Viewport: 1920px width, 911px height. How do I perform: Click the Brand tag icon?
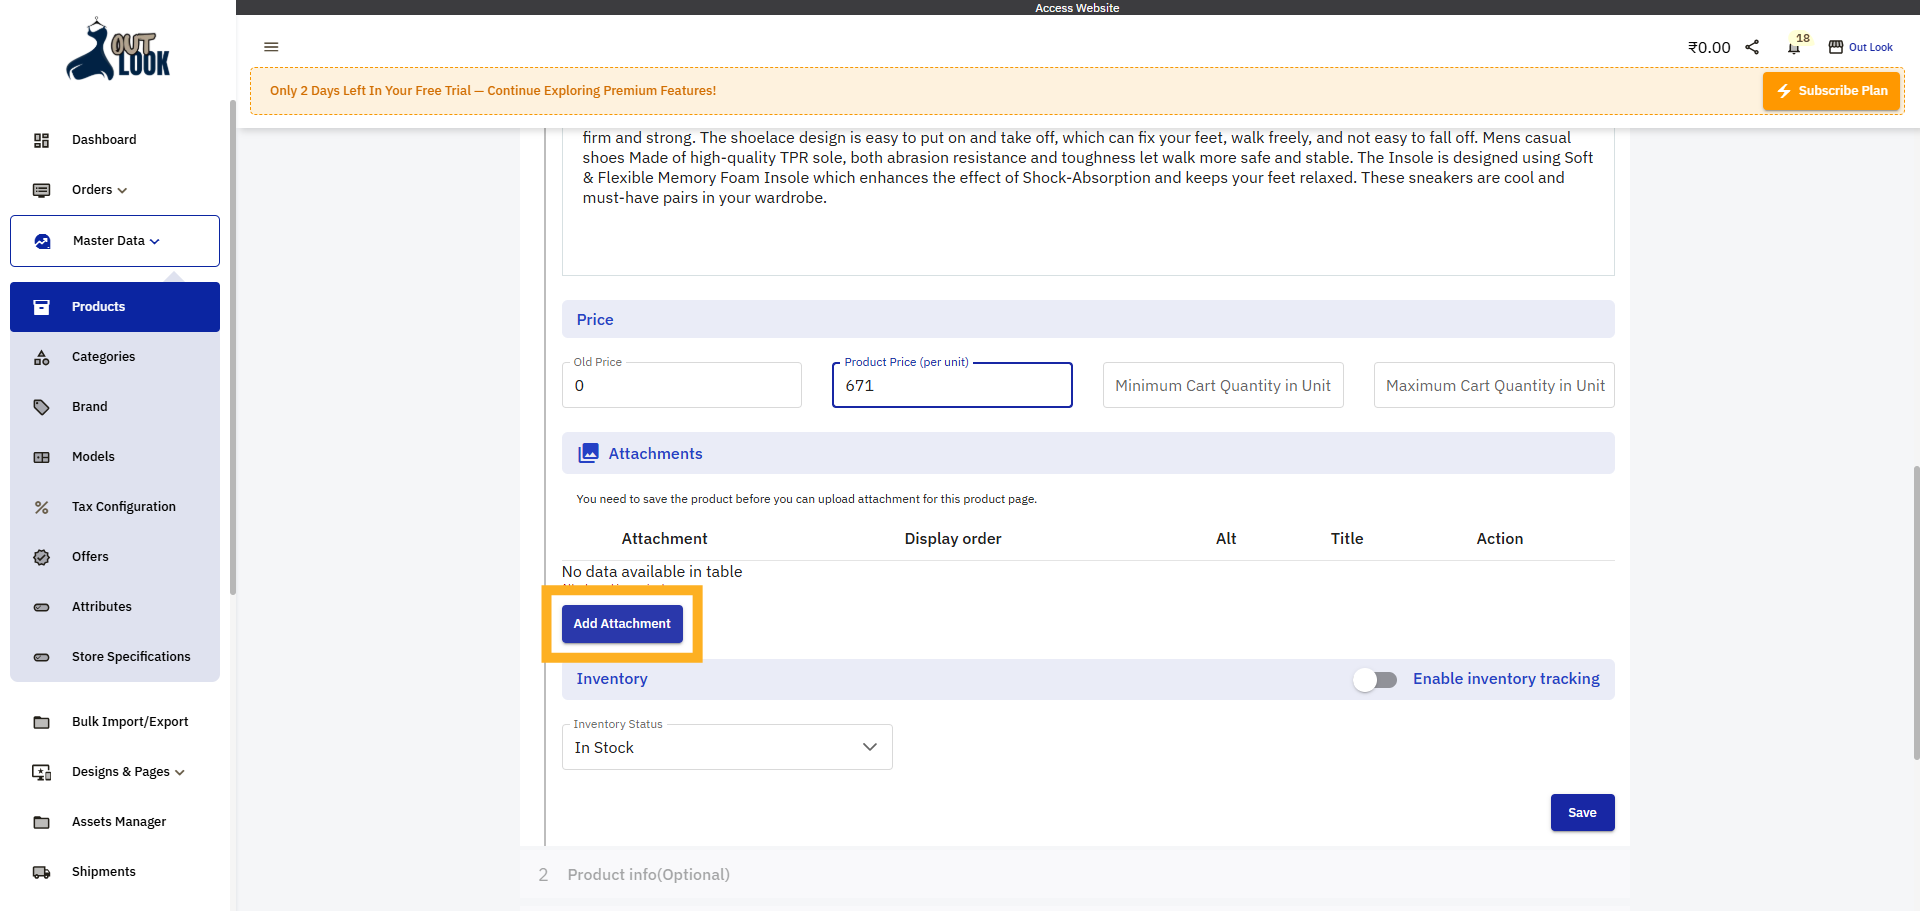coord(41,407)
